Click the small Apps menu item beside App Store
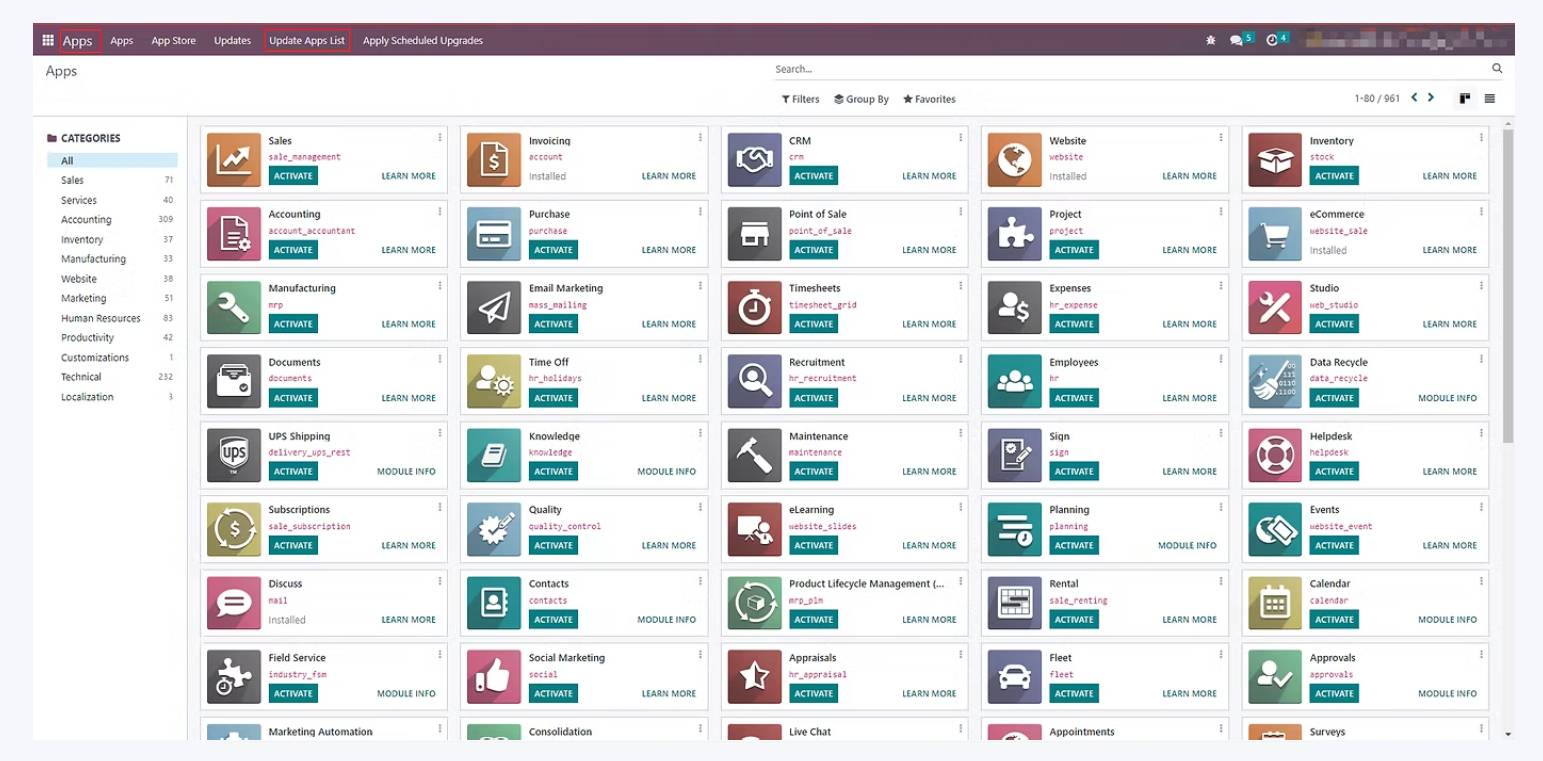Screen dimensions: 1543x761 click(121, 41)
